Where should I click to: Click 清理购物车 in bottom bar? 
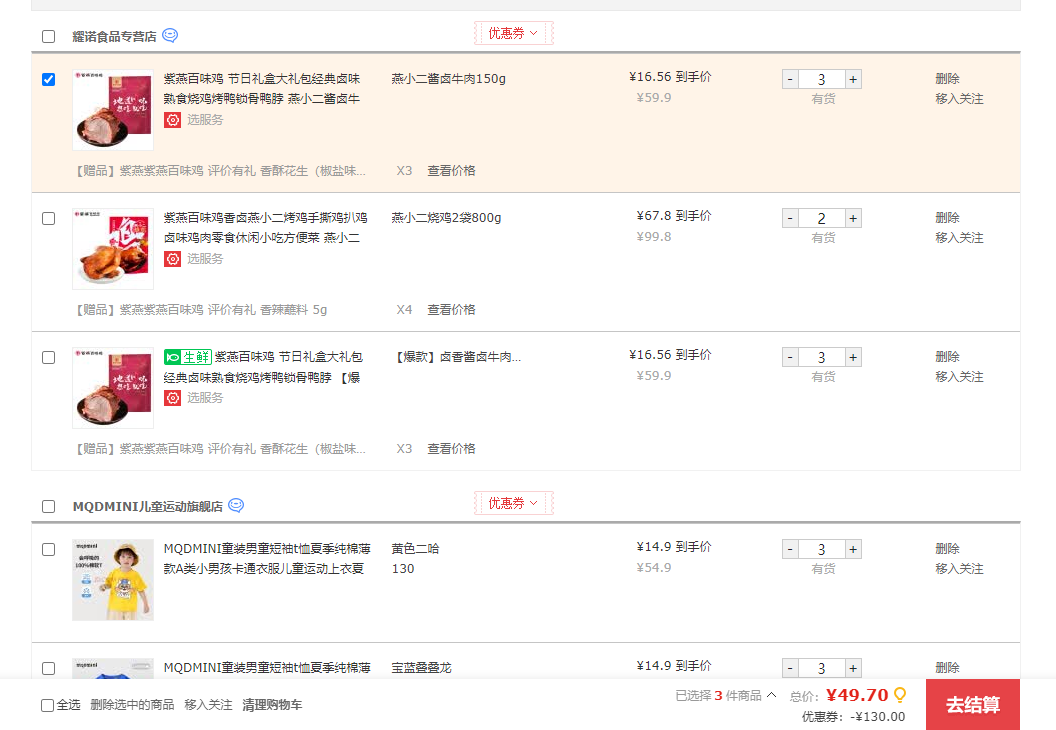click(272, 705)
